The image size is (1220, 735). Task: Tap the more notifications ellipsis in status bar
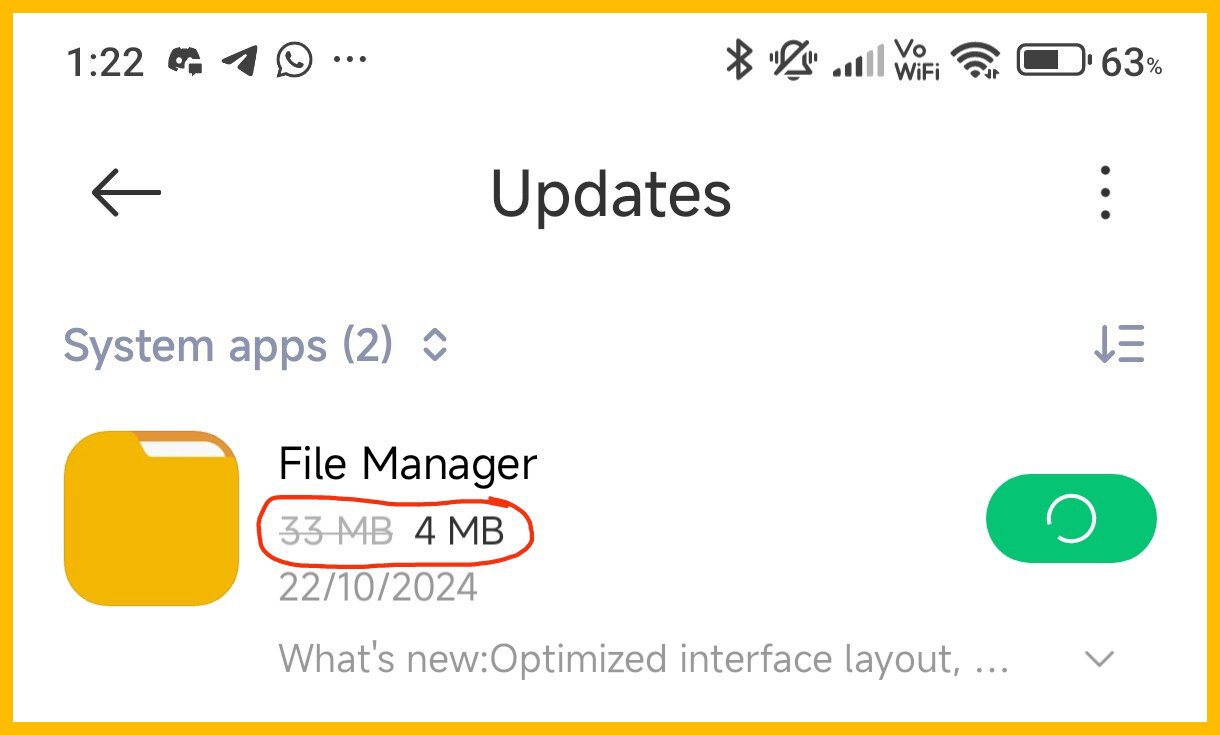pyautogui.click(x=350, y=61)
